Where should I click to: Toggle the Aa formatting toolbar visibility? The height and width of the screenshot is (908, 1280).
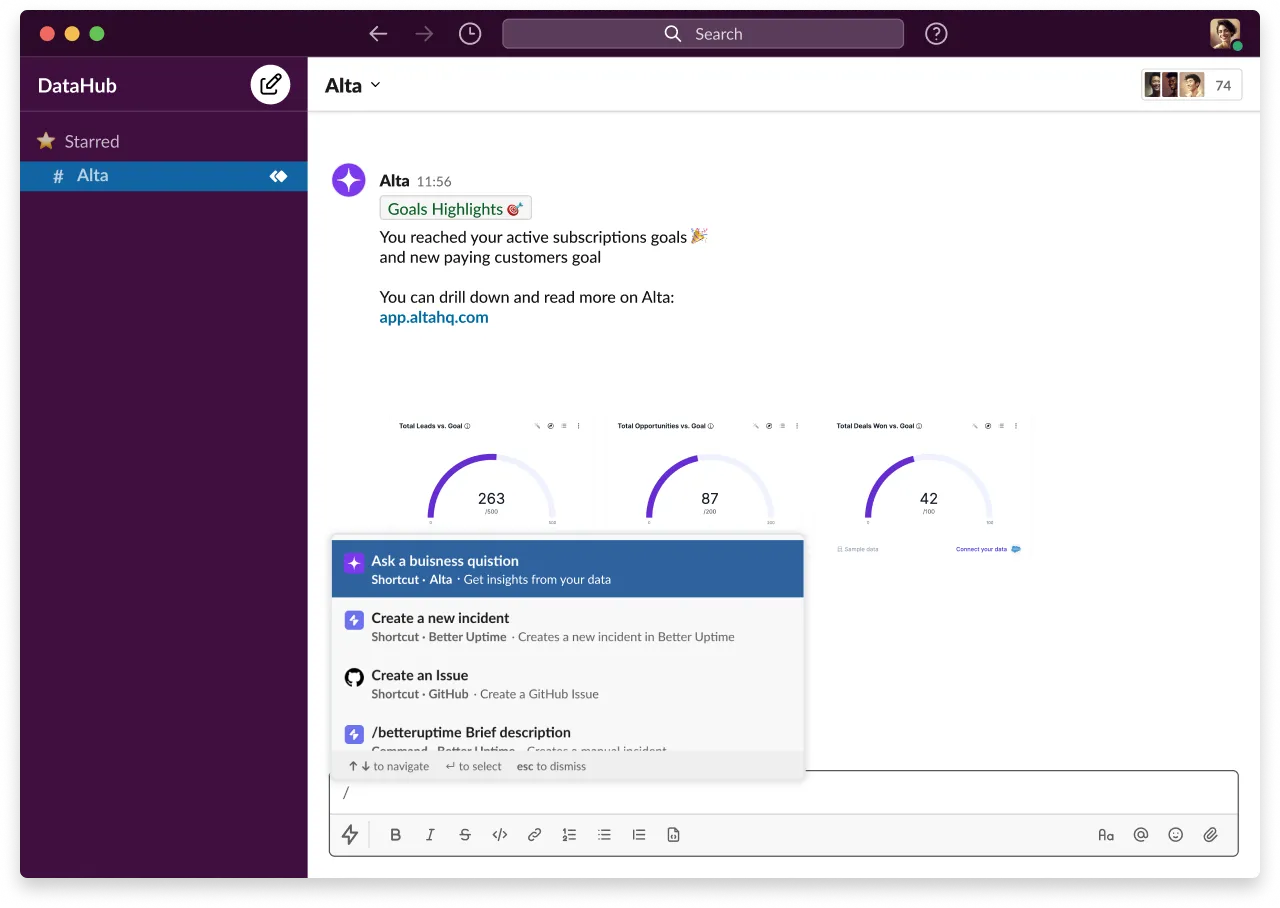tap(1106, 835)
